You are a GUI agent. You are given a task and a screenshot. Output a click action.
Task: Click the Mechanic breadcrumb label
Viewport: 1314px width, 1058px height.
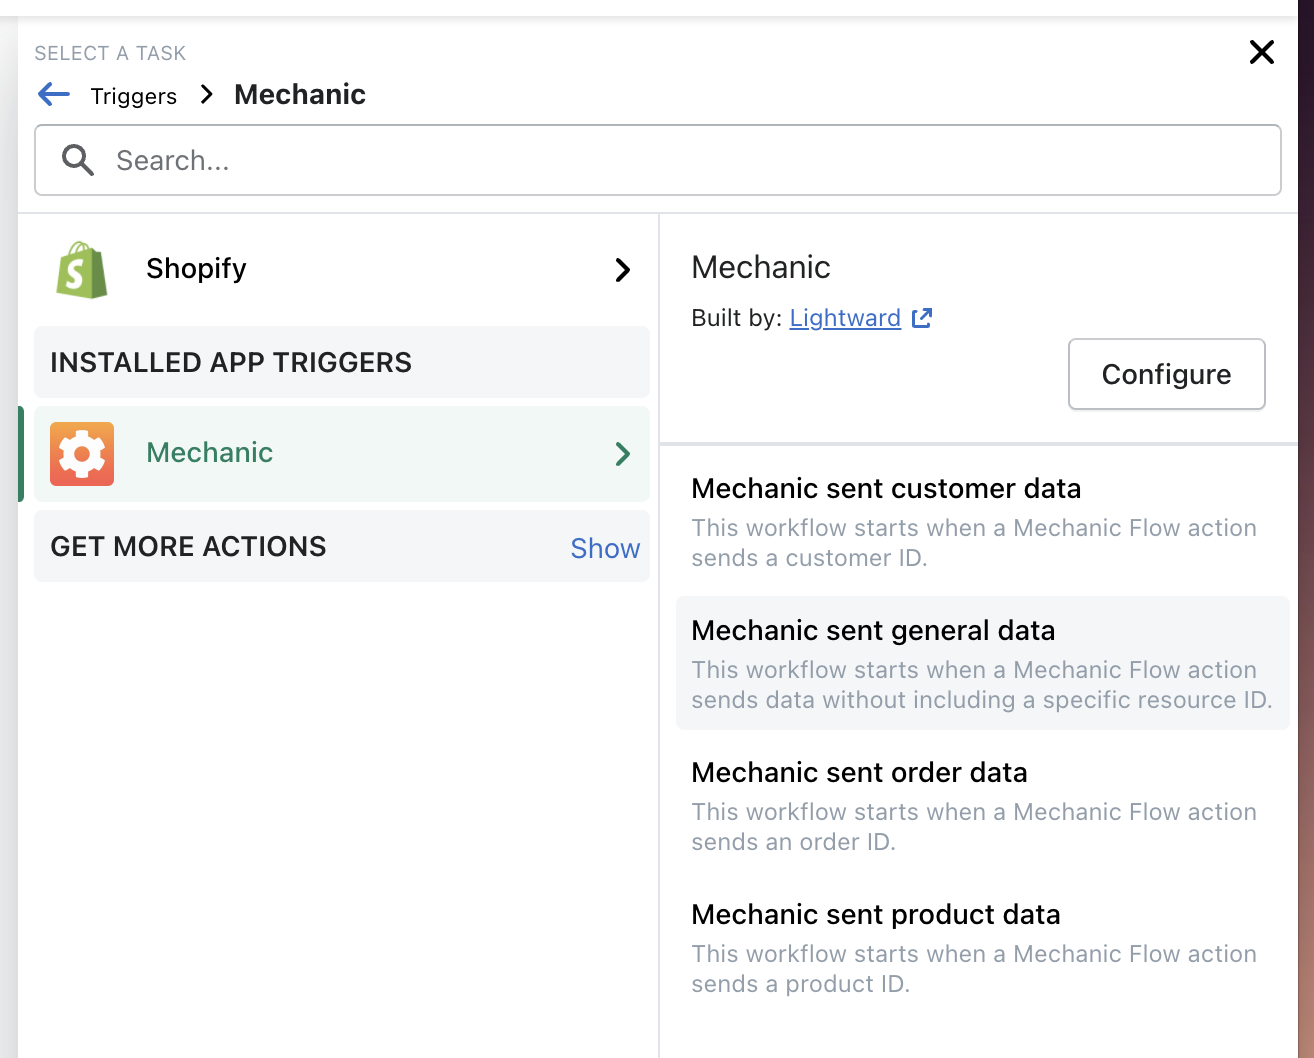pos(299,94)
